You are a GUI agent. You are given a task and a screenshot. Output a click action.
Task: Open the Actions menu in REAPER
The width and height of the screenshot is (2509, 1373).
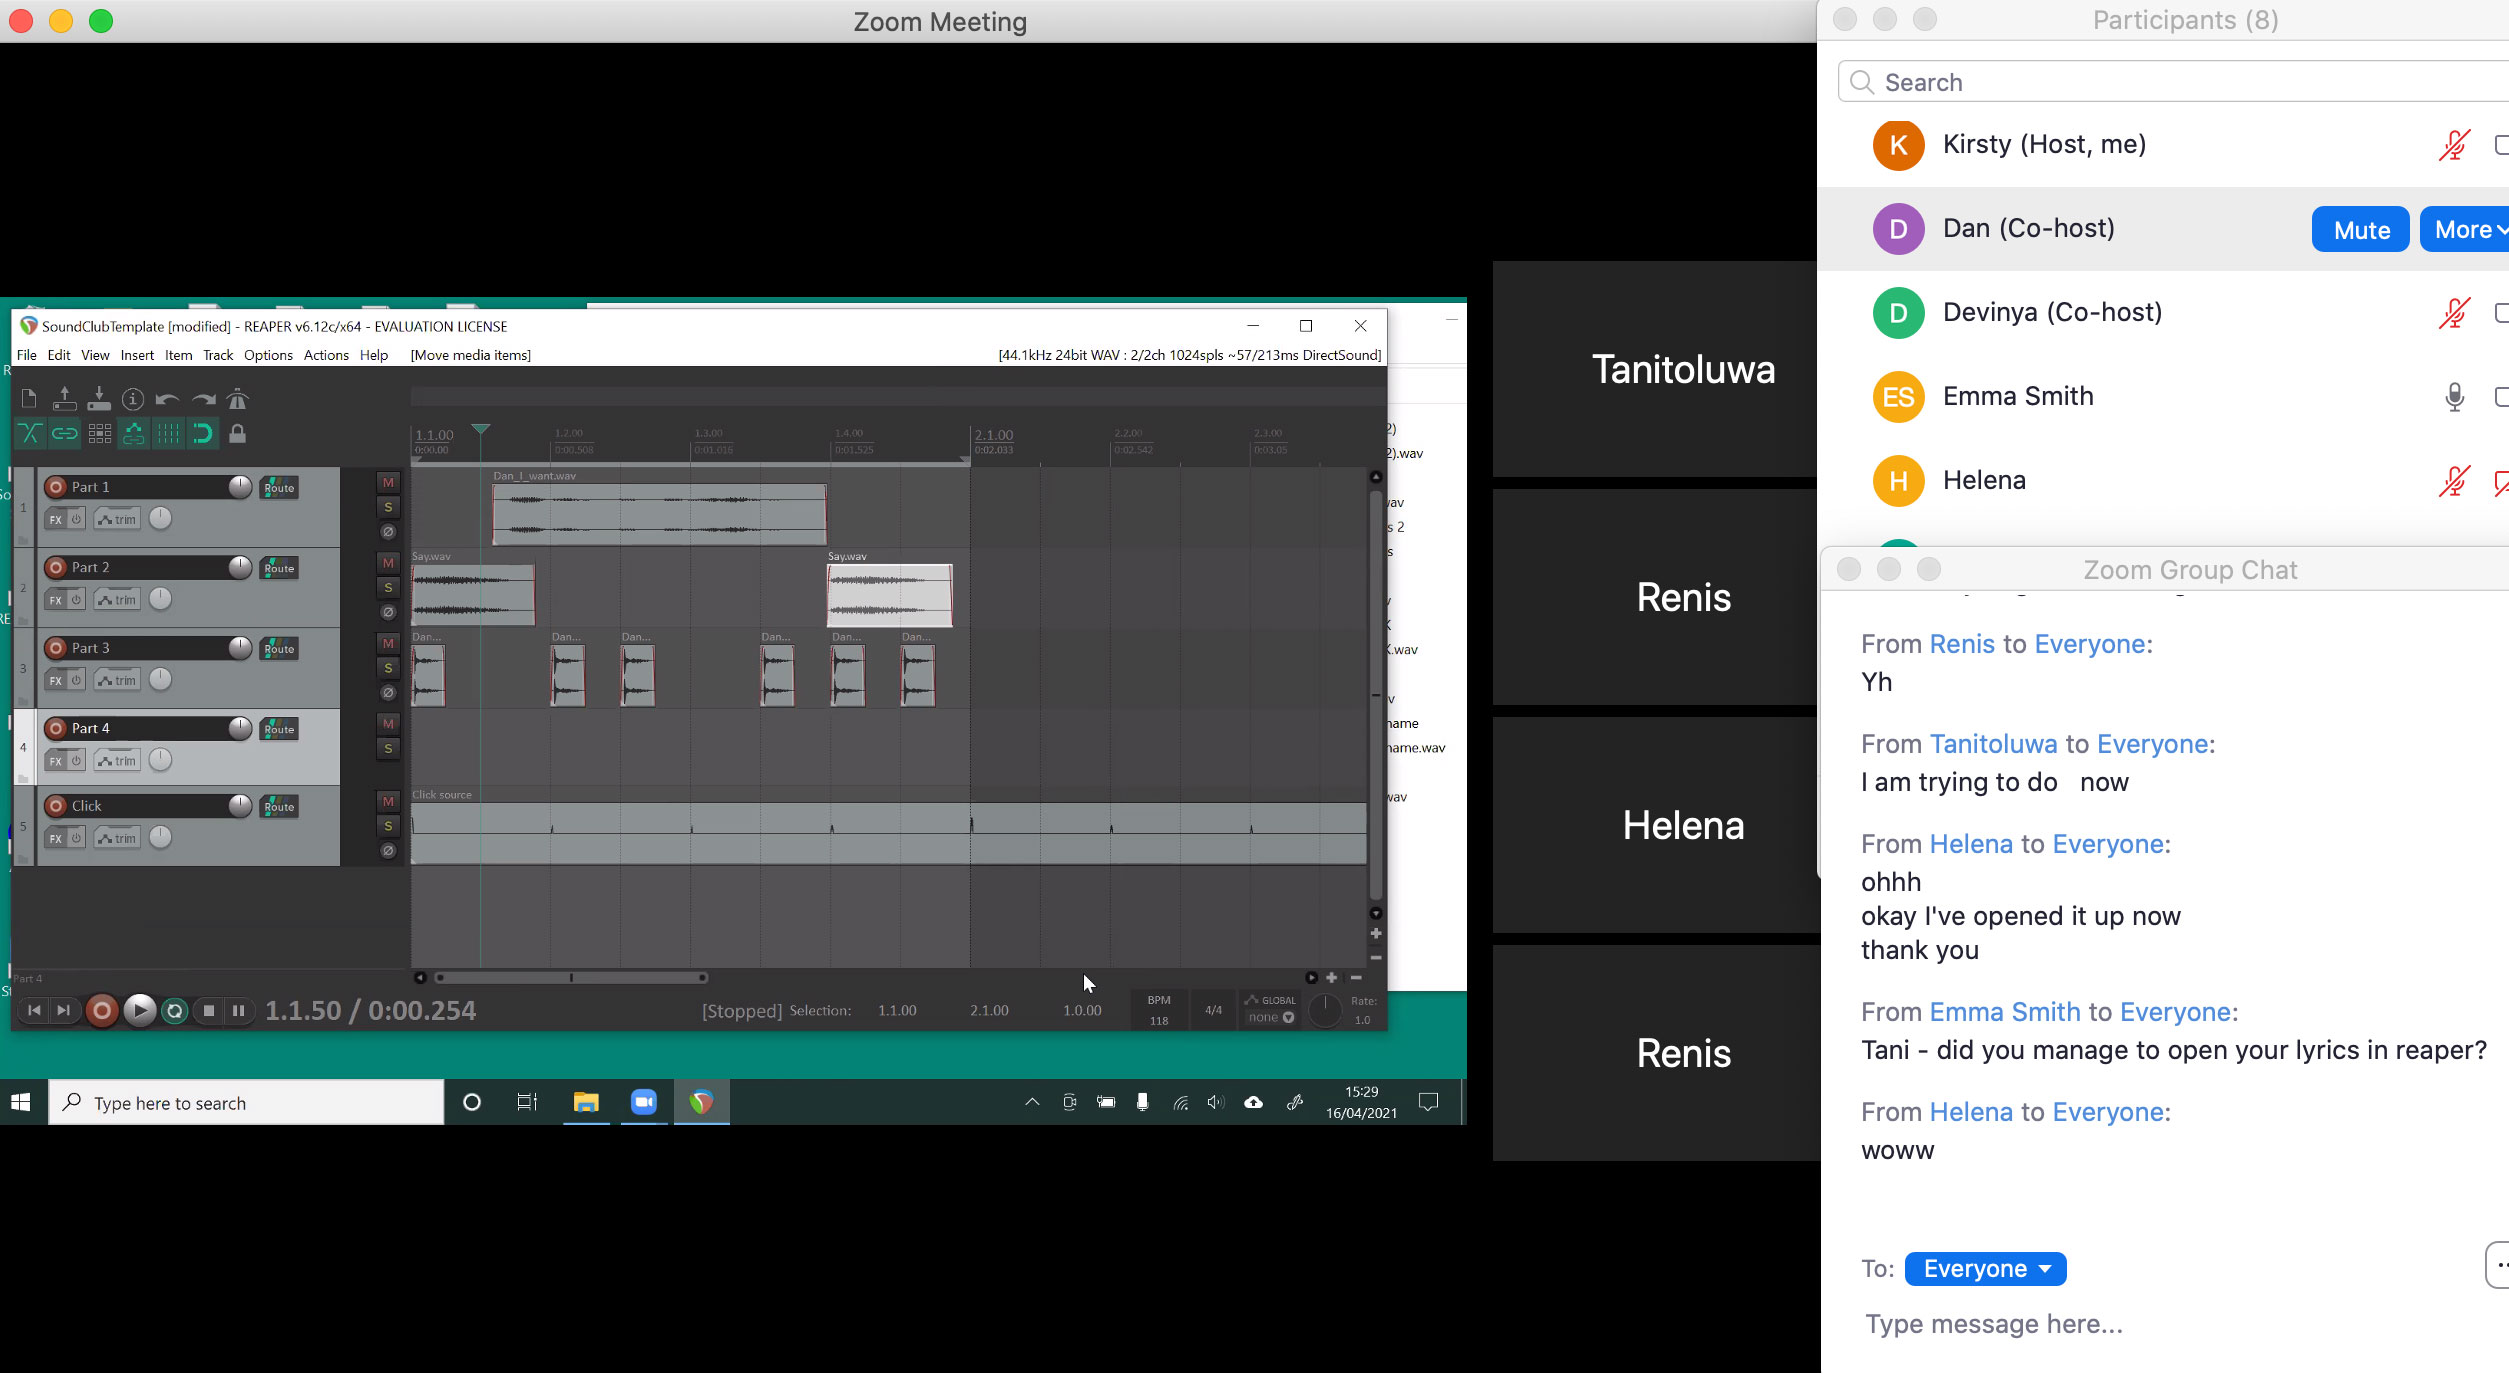pyautogui.click(x=326, y=355)
